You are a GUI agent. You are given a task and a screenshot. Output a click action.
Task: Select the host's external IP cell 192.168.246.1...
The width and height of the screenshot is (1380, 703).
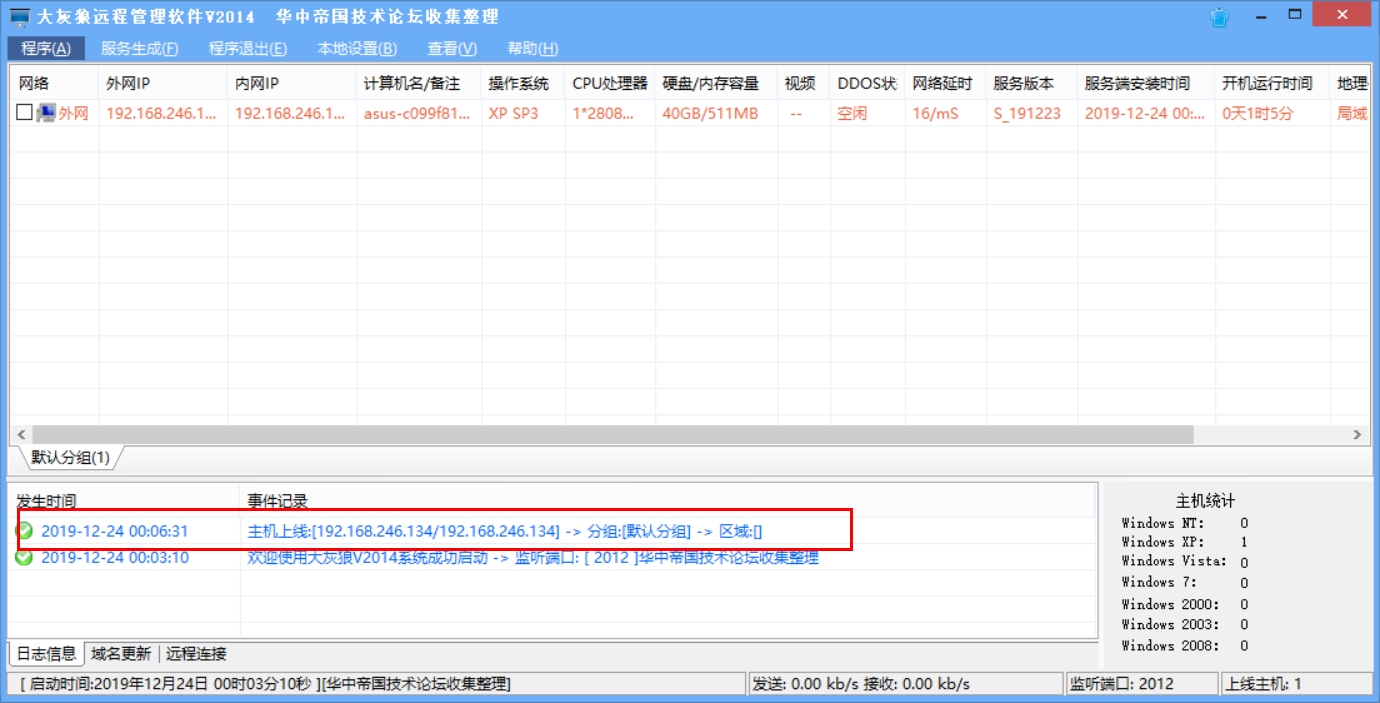point(161,113)
